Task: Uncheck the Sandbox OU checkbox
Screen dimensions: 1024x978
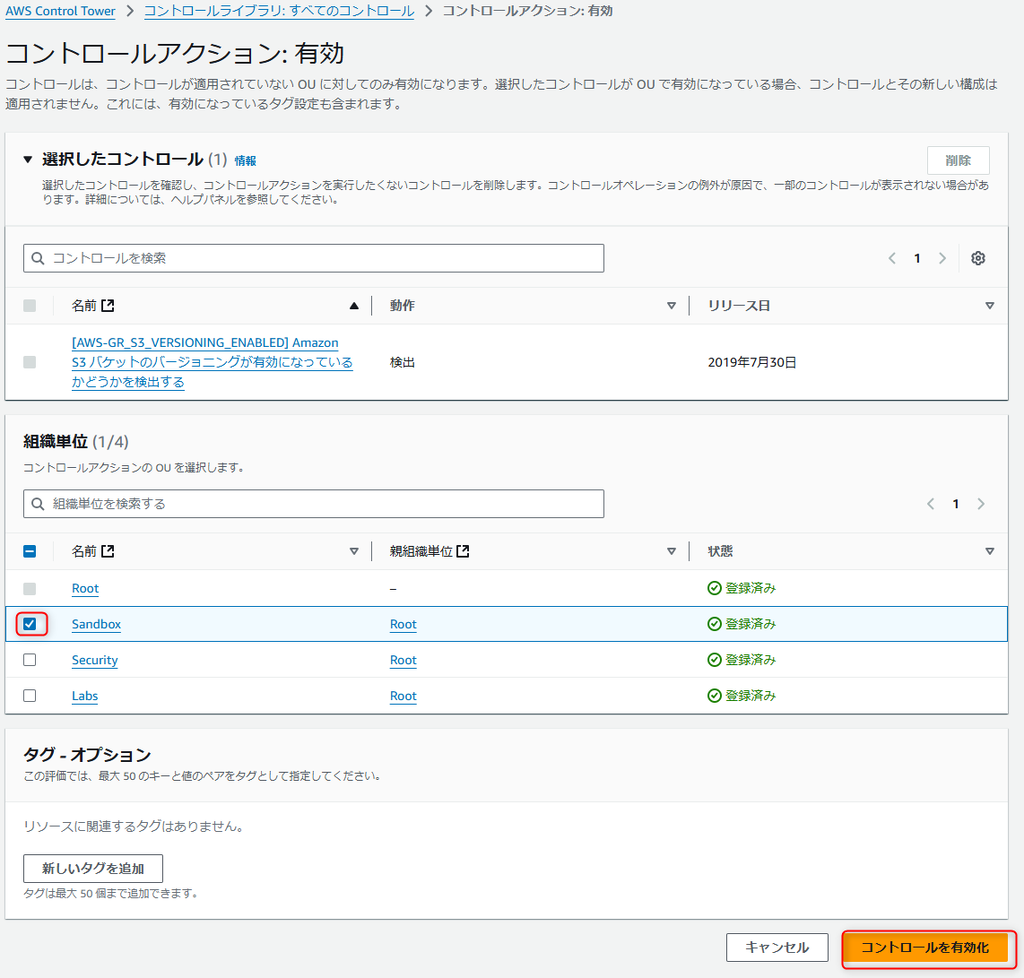Action: point(29,625)
